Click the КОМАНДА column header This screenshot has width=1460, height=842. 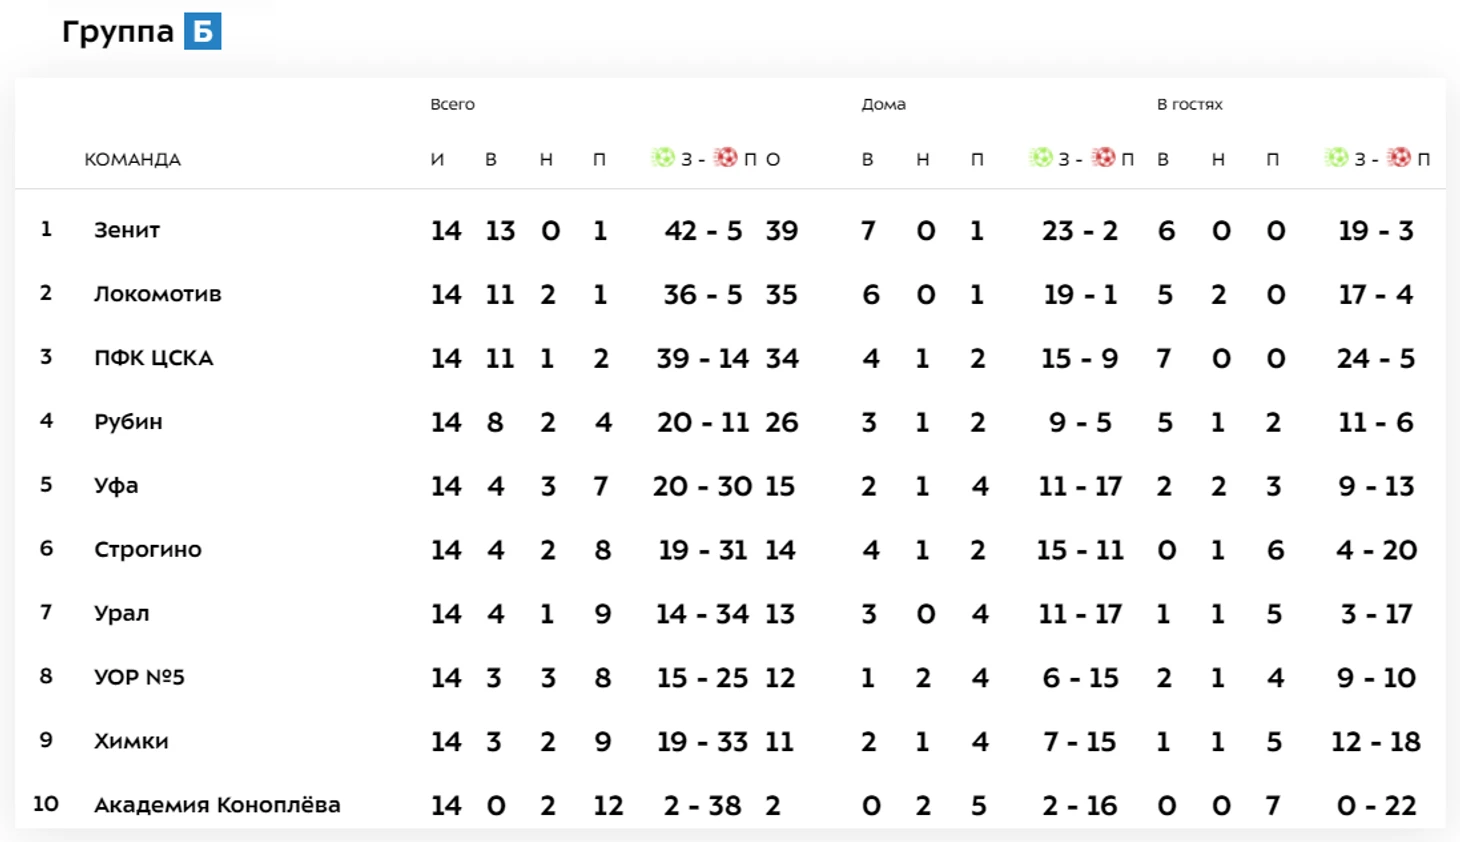(x=133, y=160)
